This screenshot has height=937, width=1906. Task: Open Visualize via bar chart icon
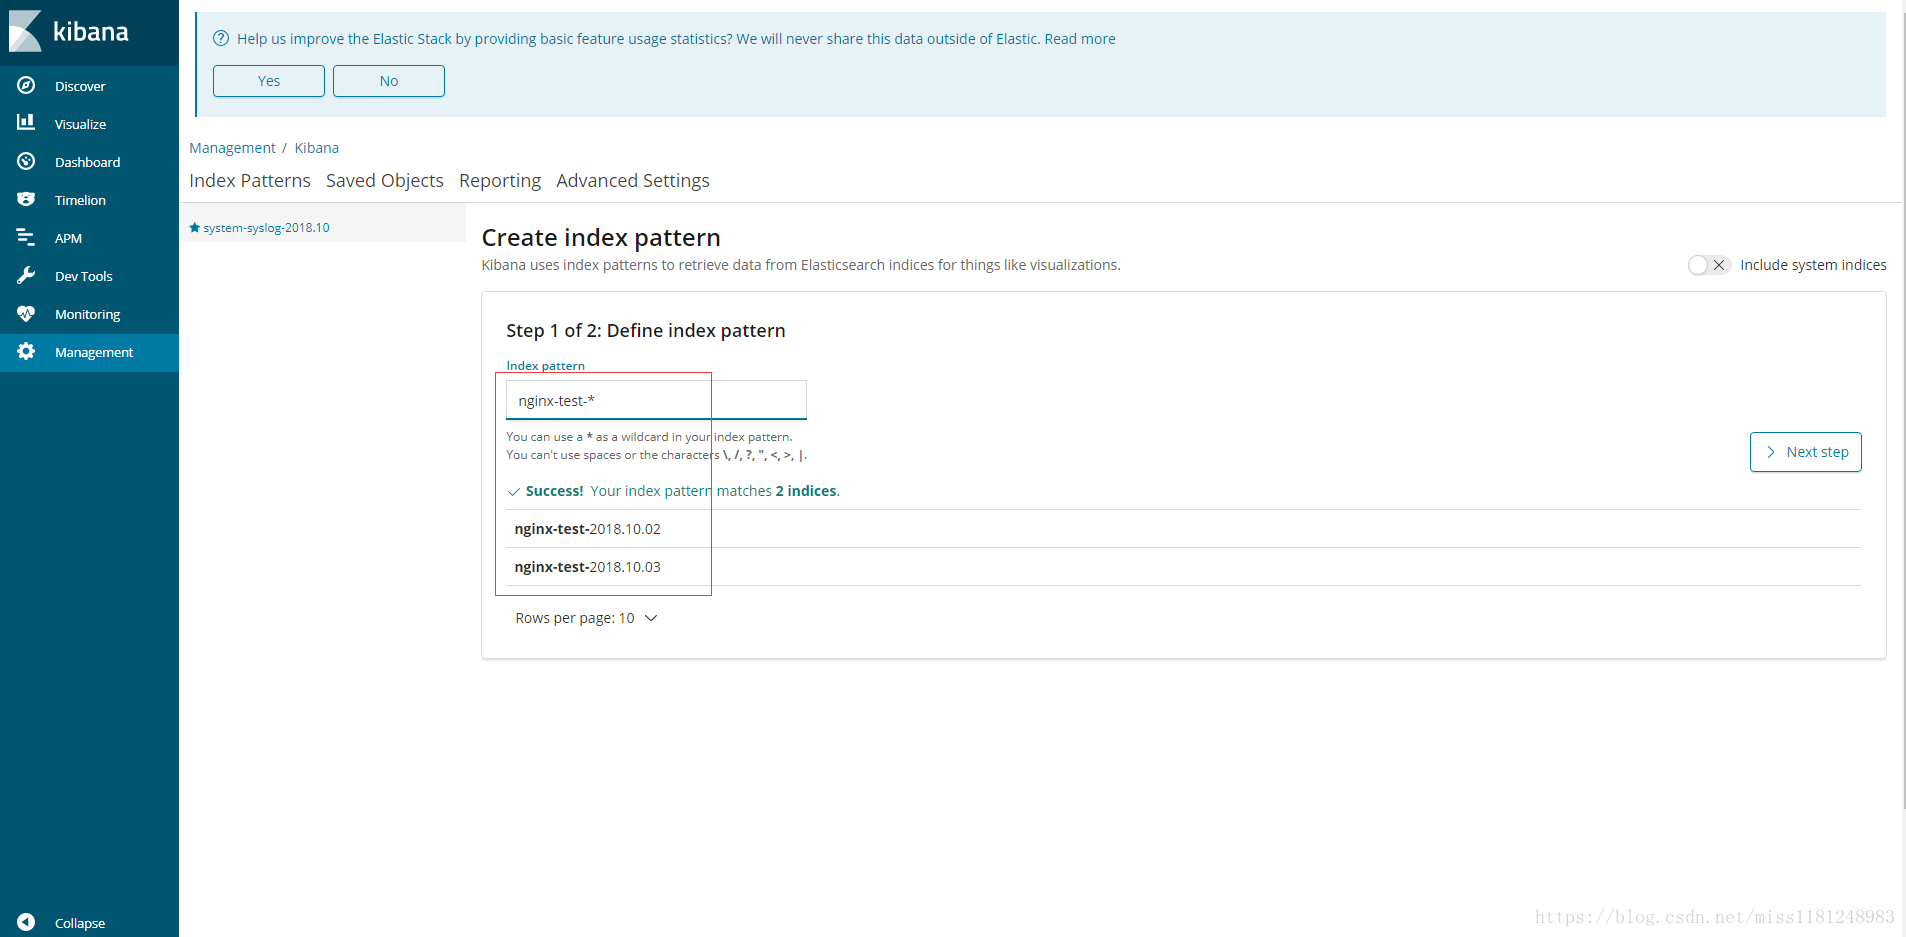point(26,122)
